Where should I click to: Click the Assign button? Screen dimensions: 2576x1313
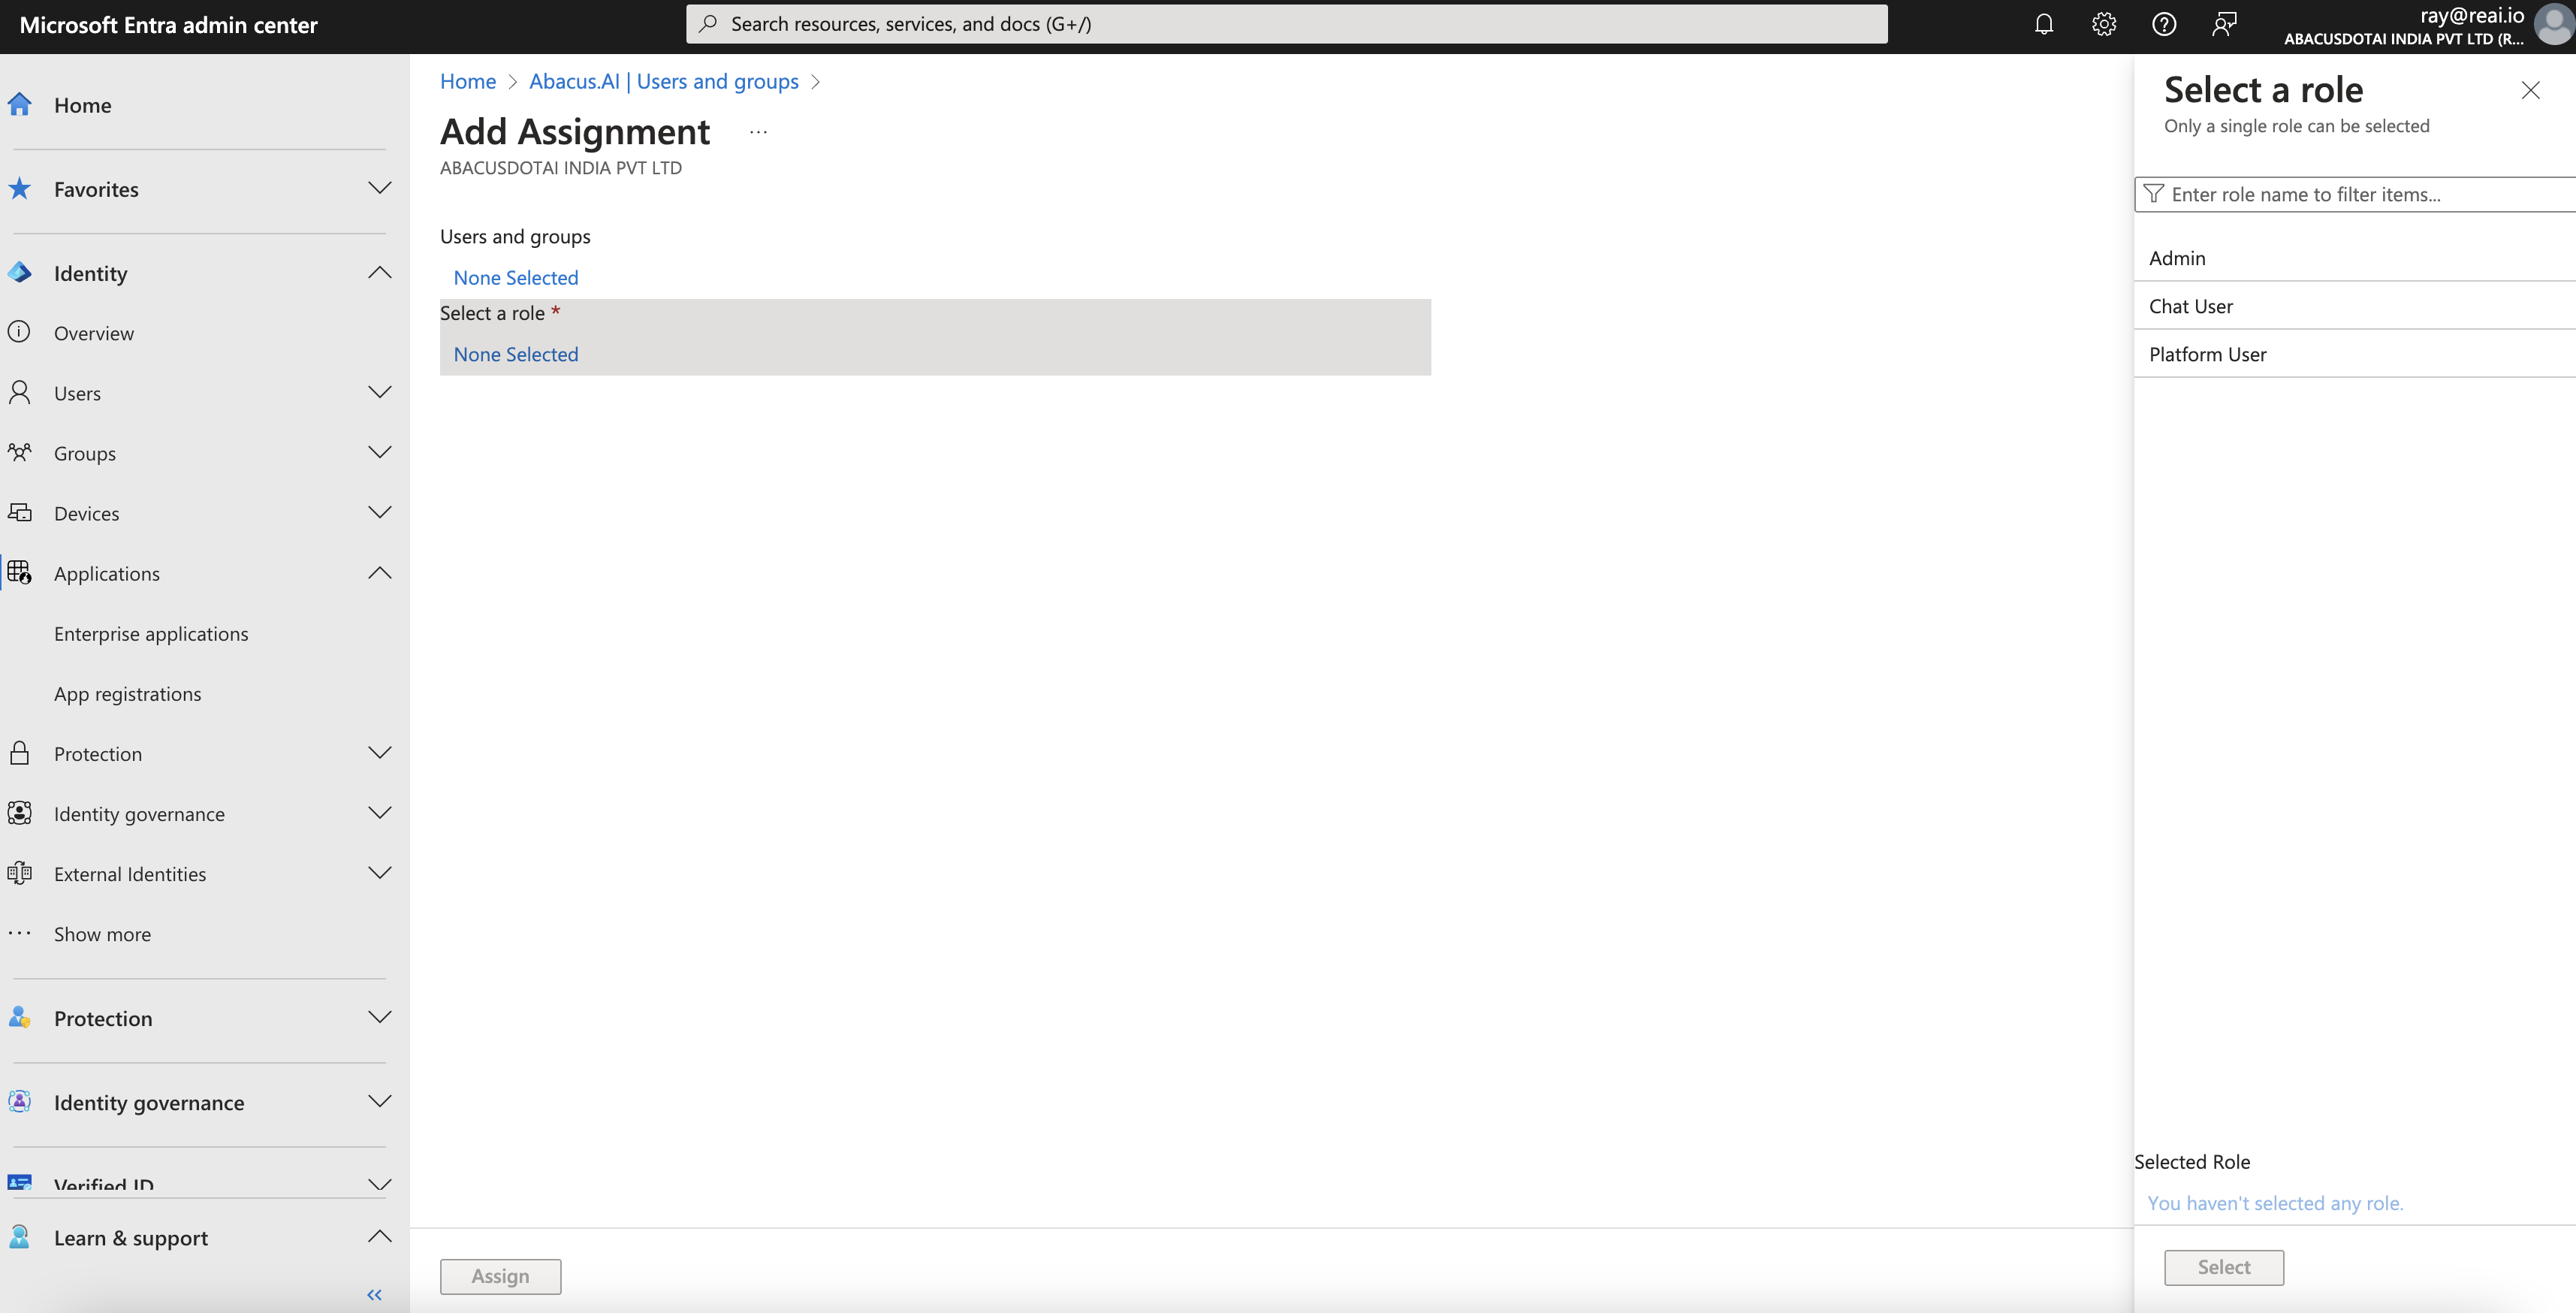click(x=499, y=1275)
